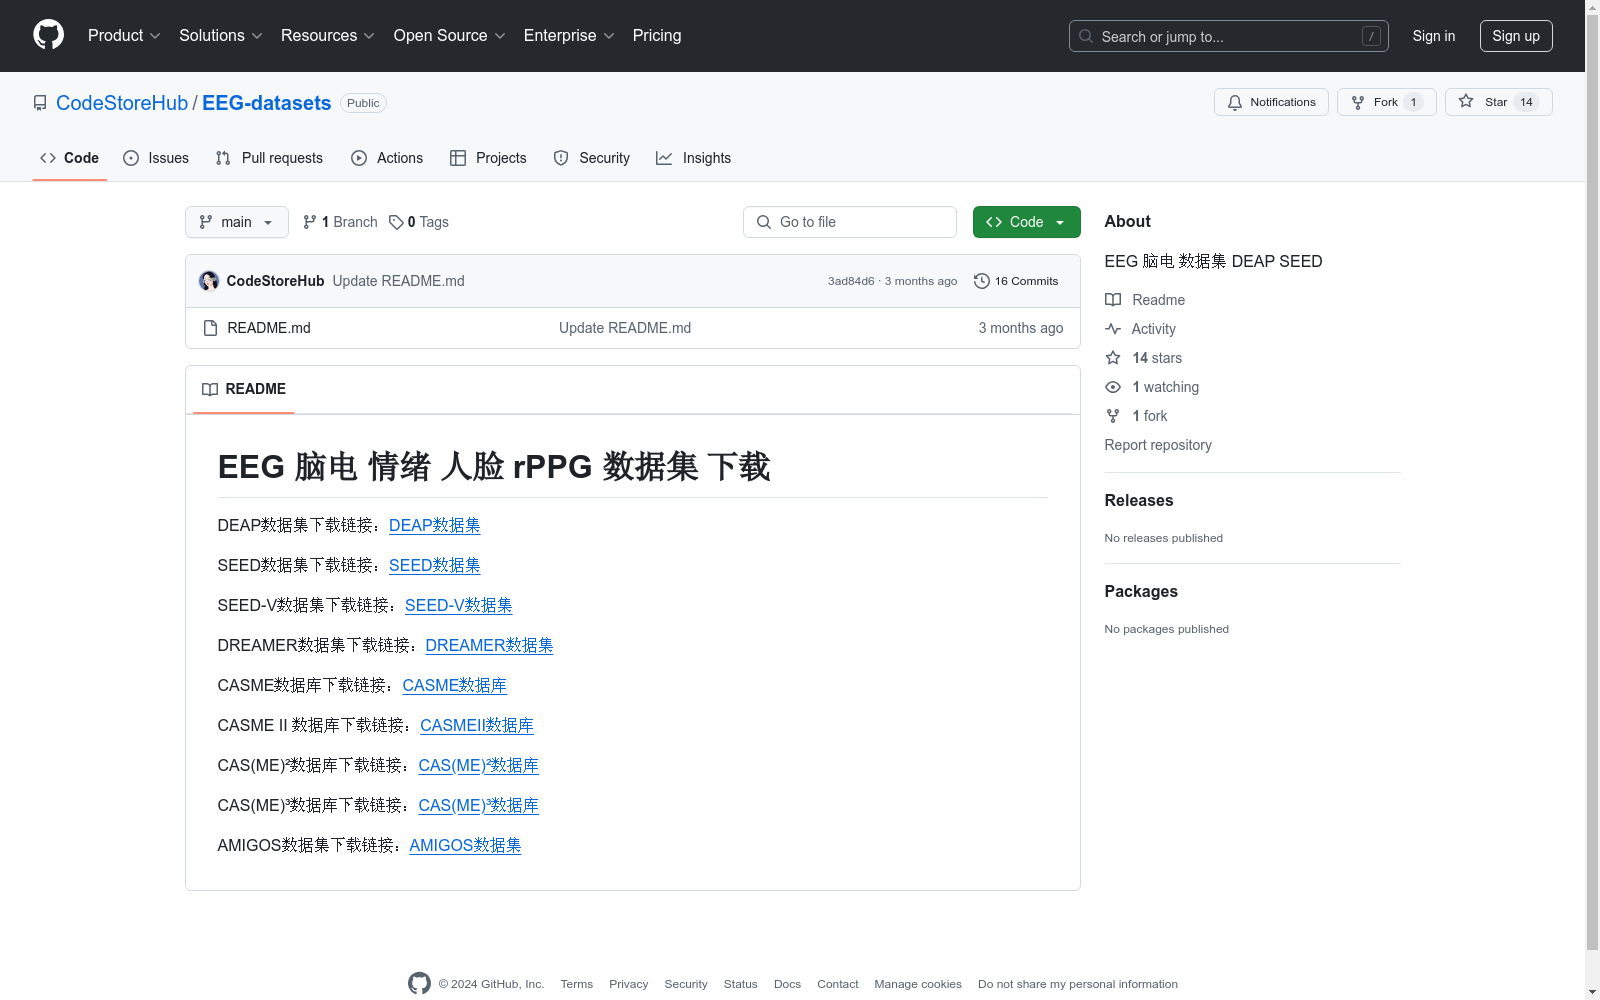
Task: Open the footer Docs link
Action: pos(788,984)
